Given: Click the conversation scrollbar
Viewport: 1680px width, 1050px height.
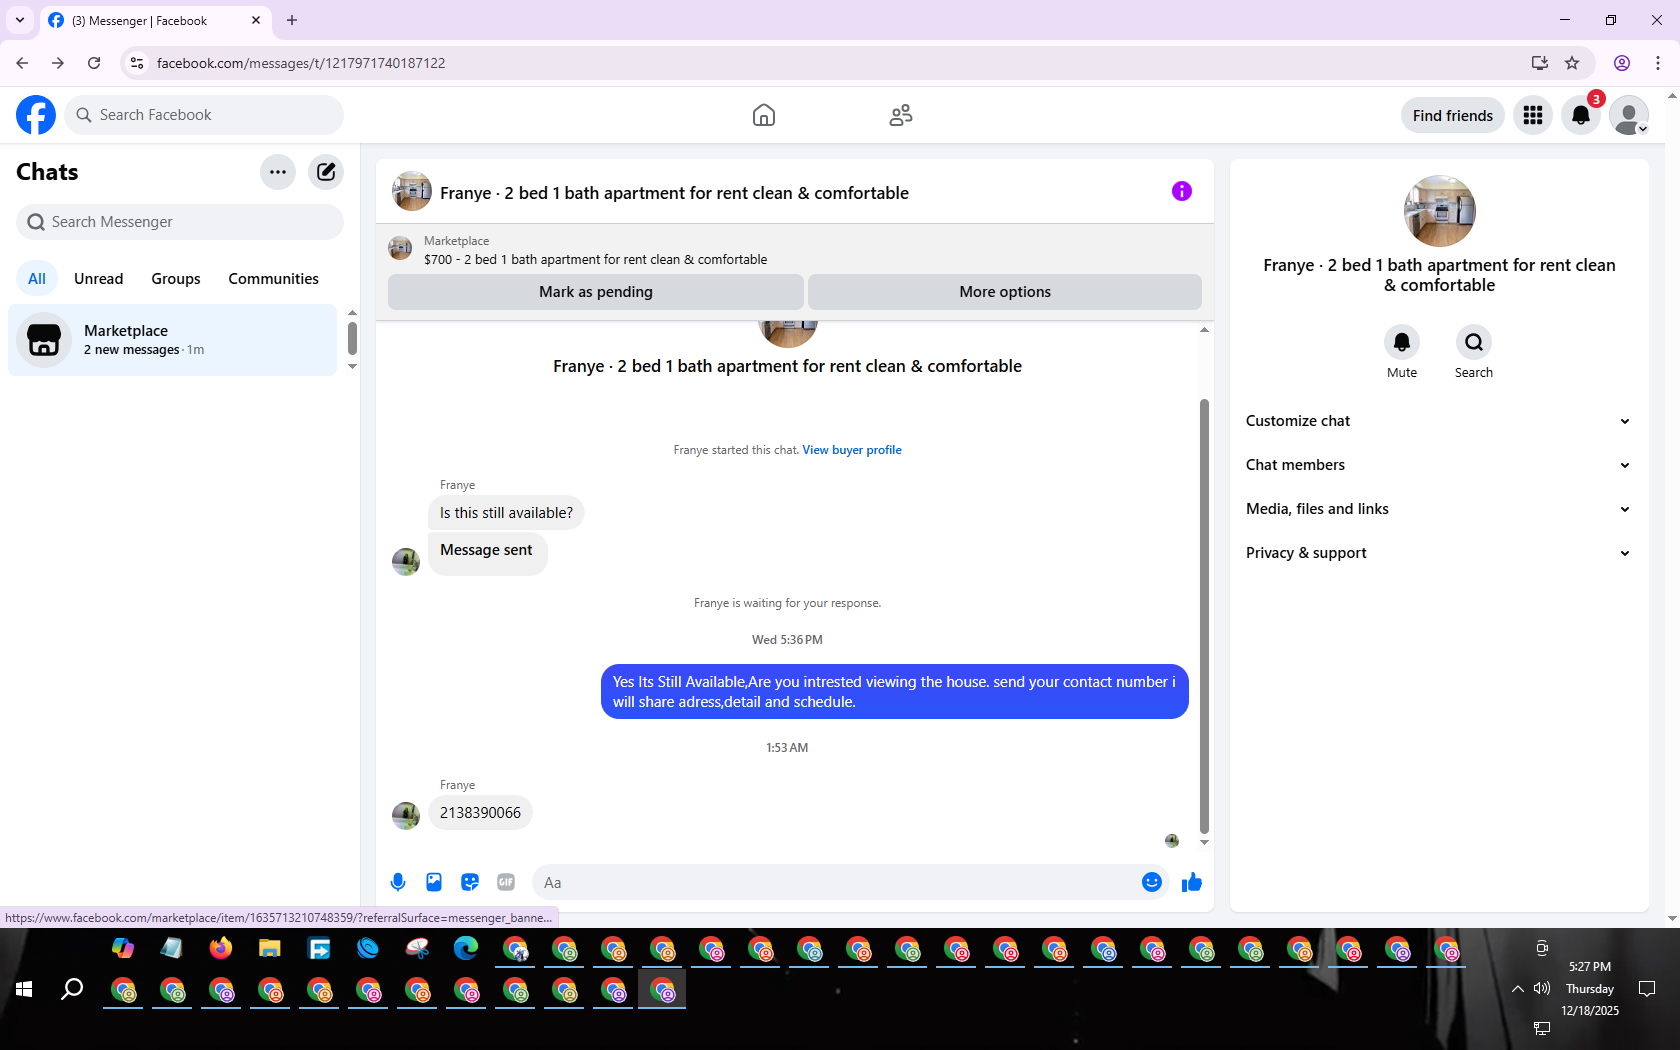Looking at the screenshot, I should [1204, 616].
